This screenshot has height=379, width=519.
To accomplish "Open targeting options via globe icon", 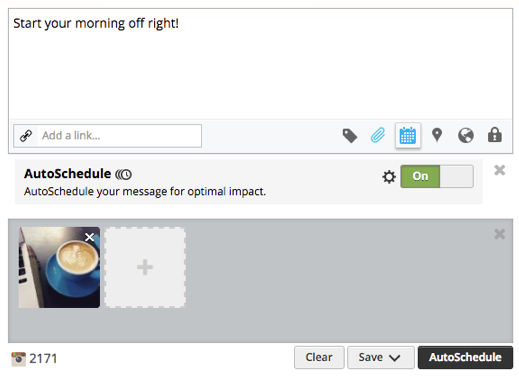I will (466, 135).
